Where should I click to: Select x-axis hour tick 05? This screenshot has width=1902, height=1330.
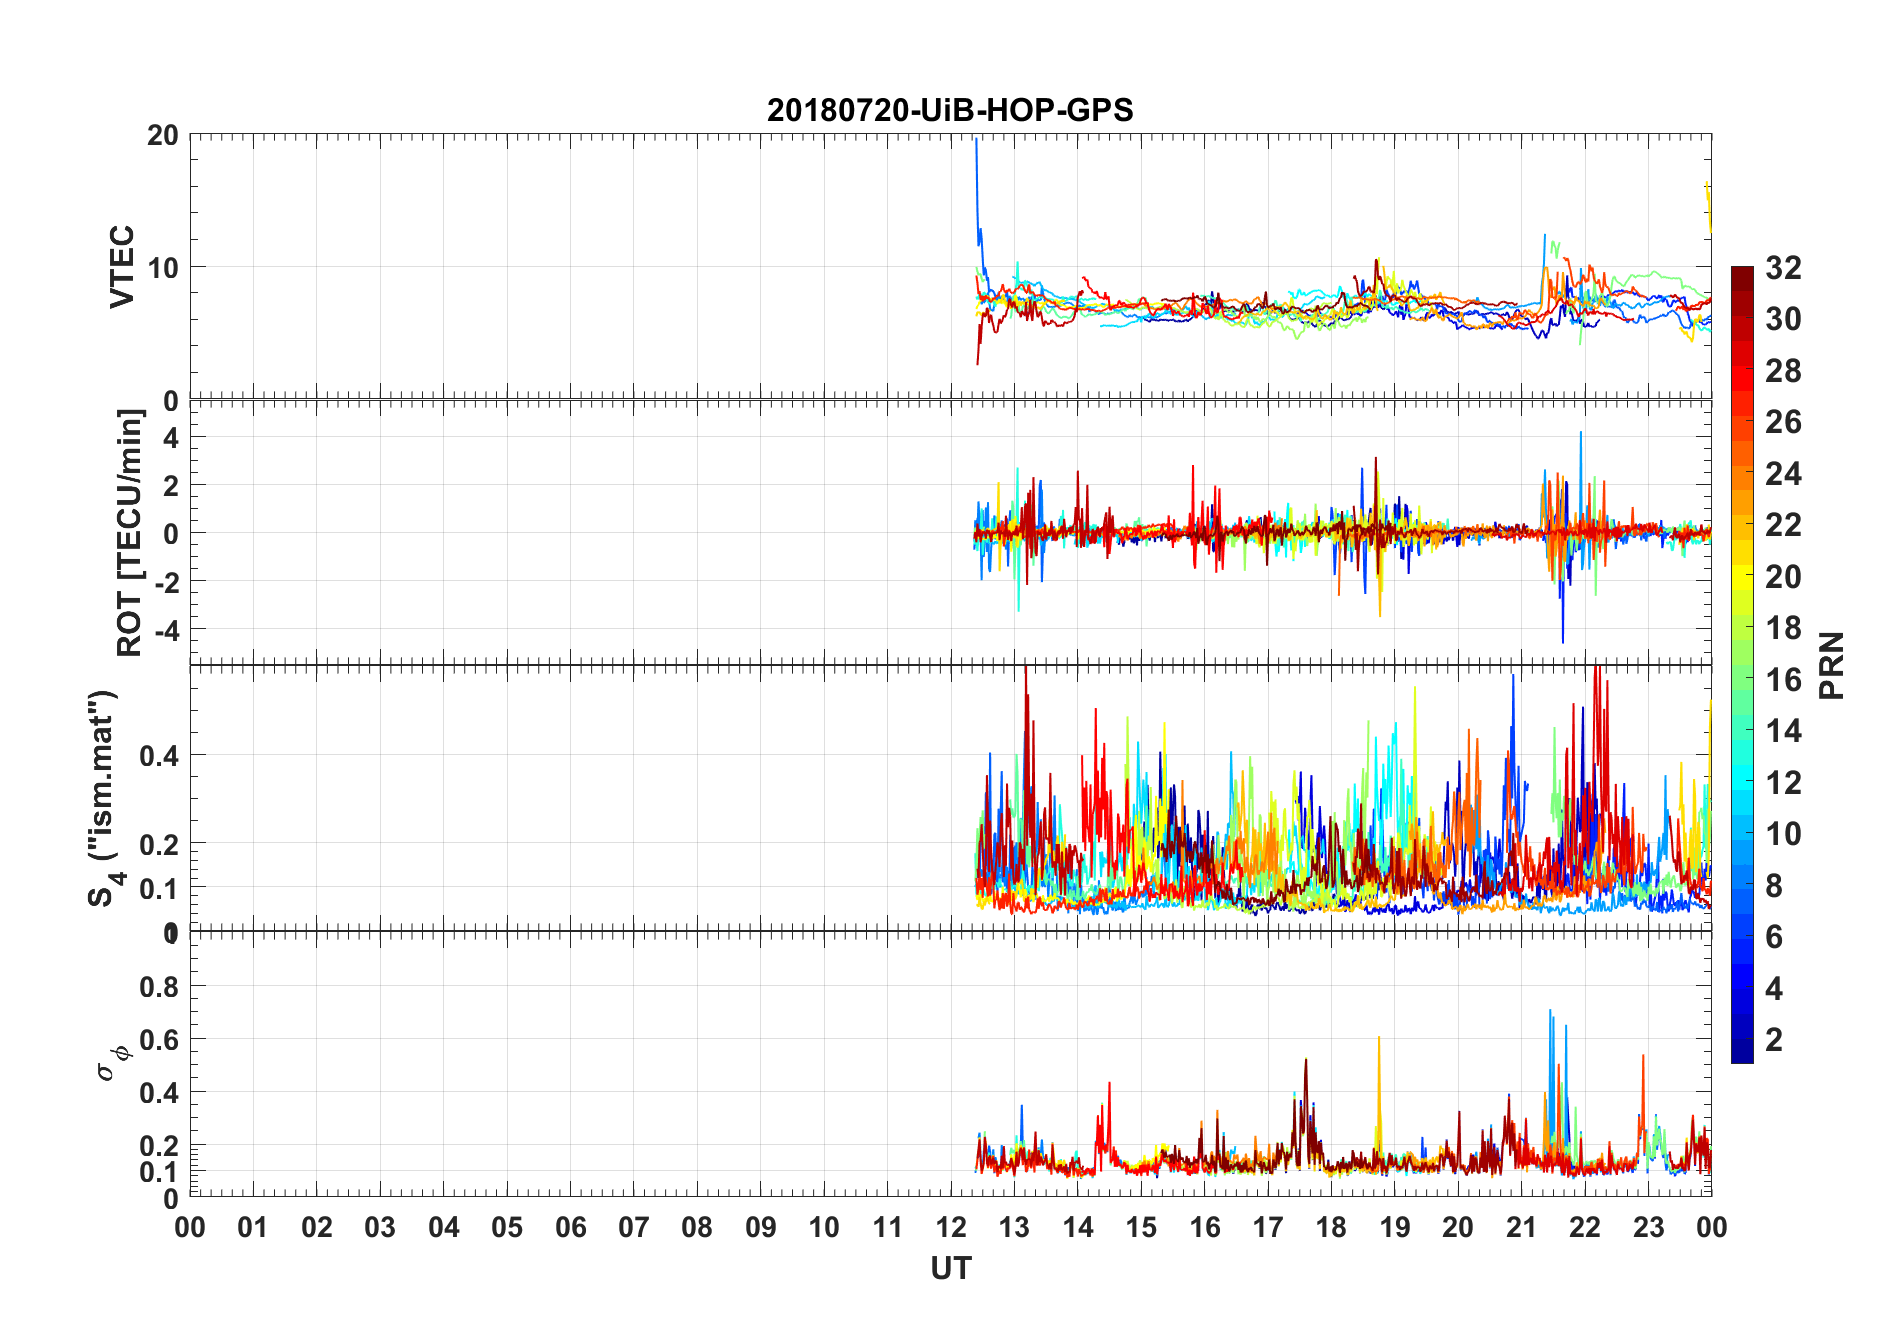click(507, 1227)
